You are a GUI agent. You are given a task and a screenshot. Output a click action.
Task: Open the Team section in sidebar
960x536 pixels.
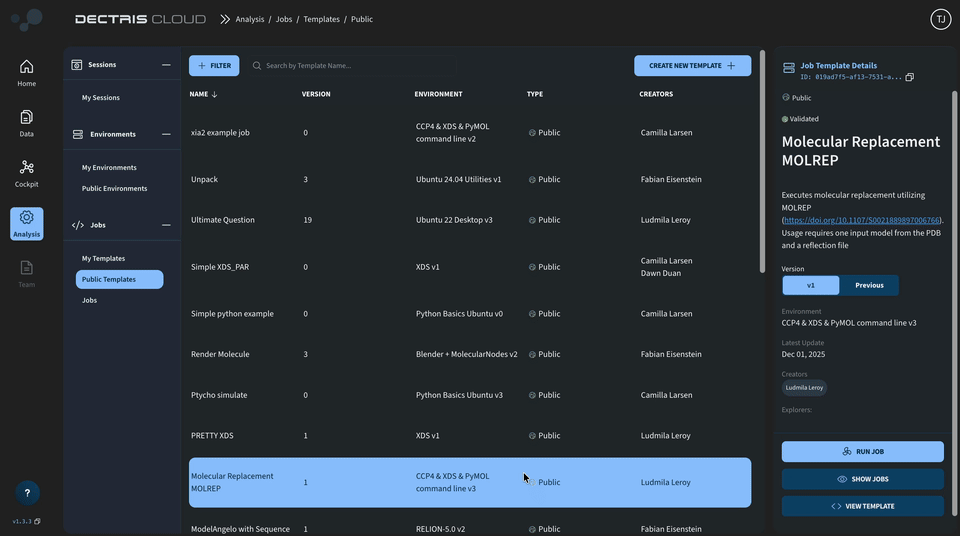click(26, 274)
